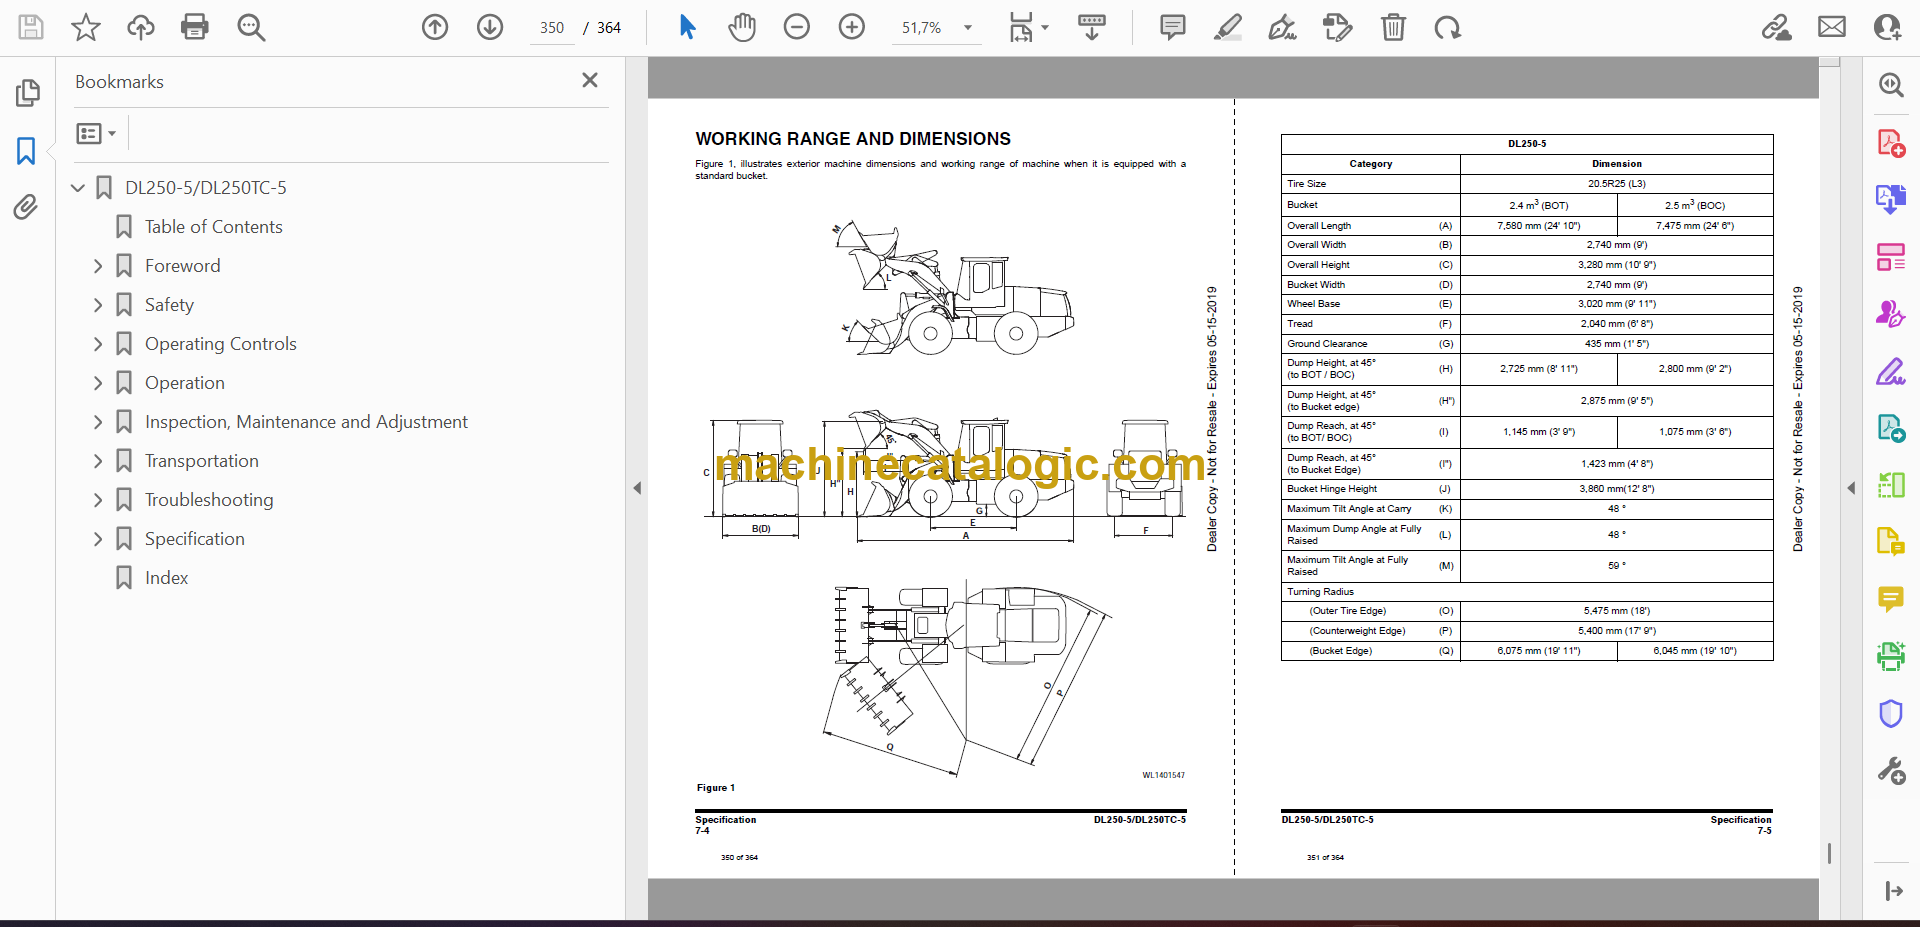The height and width of the screenshot is (927, 1920).
Task: Open the find text search tool
Action: (251, 27)
